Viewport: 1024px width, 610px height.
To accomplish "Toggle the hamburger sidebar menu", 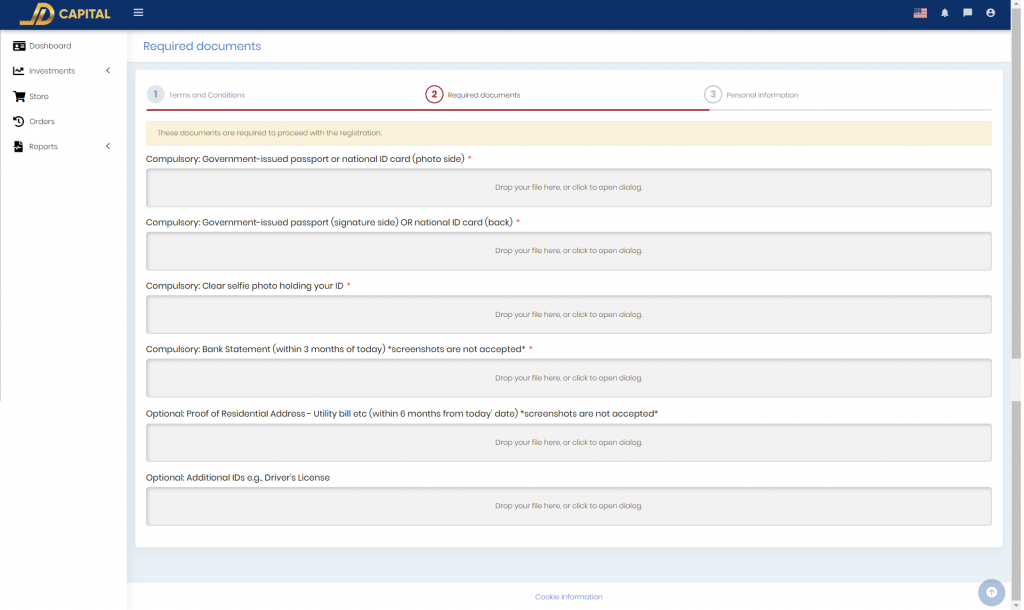I will (138, 12).
